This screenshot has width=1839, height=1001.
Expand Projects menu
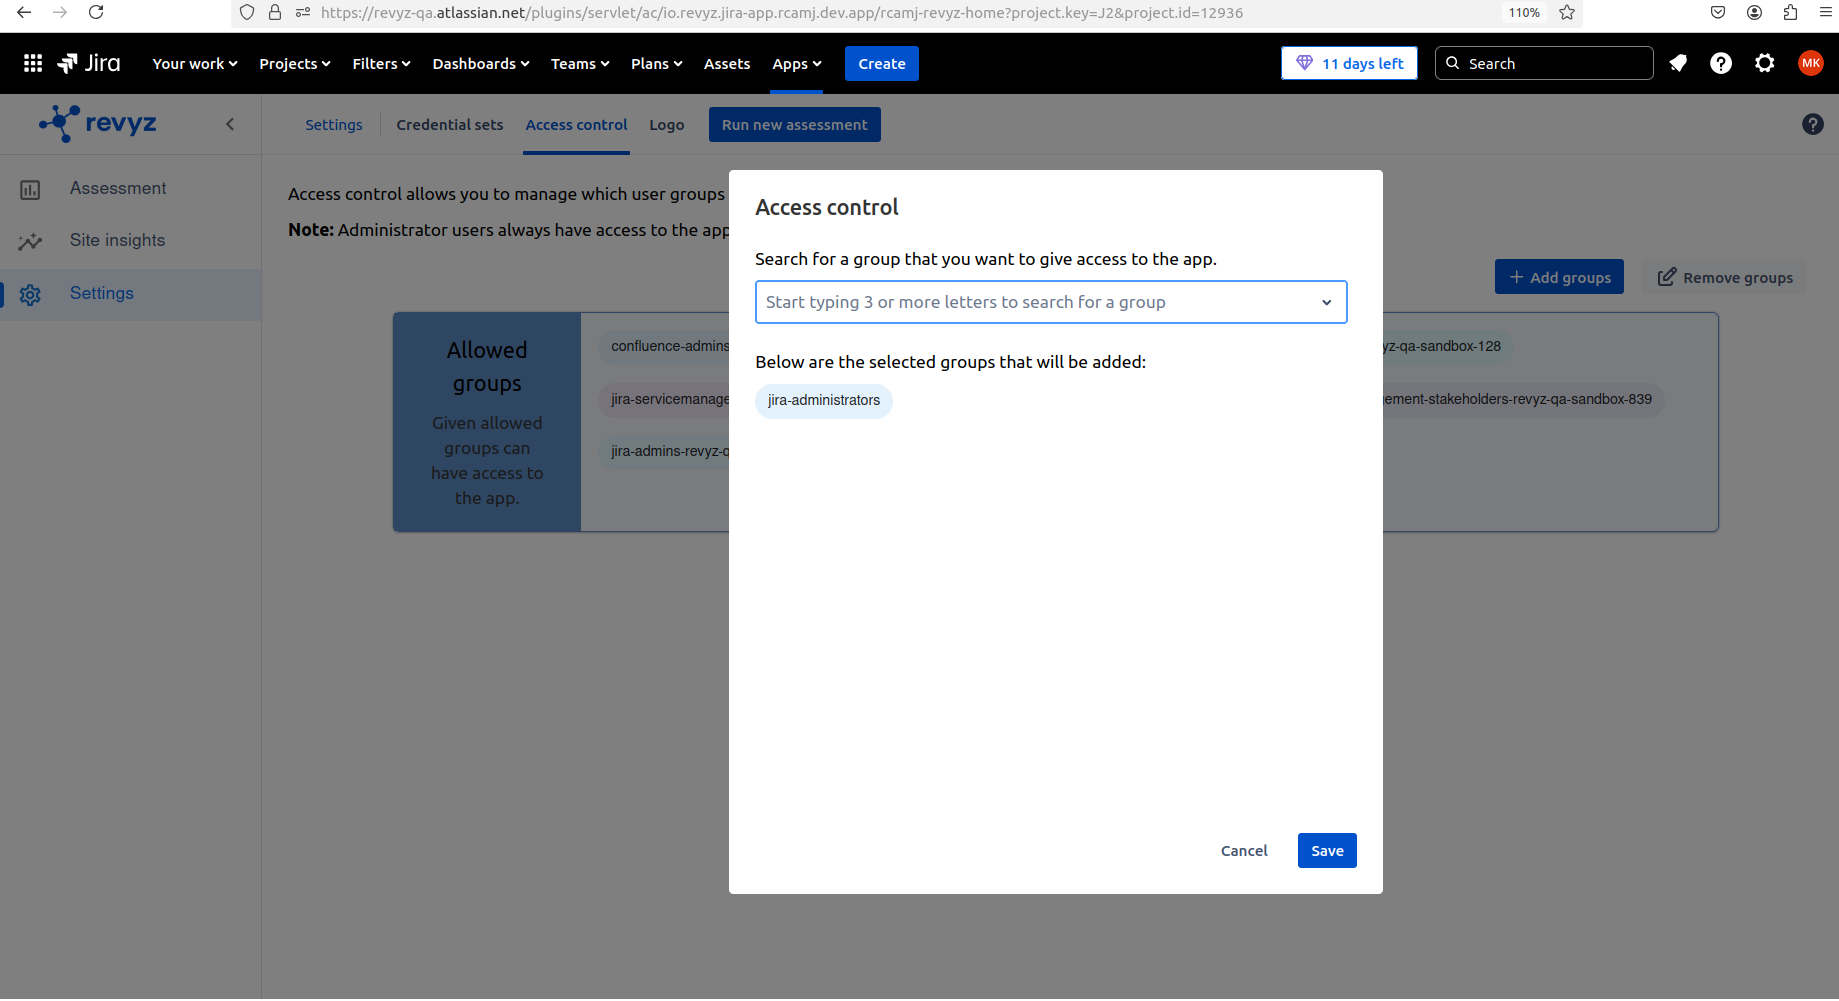click(x=295, y=63)
